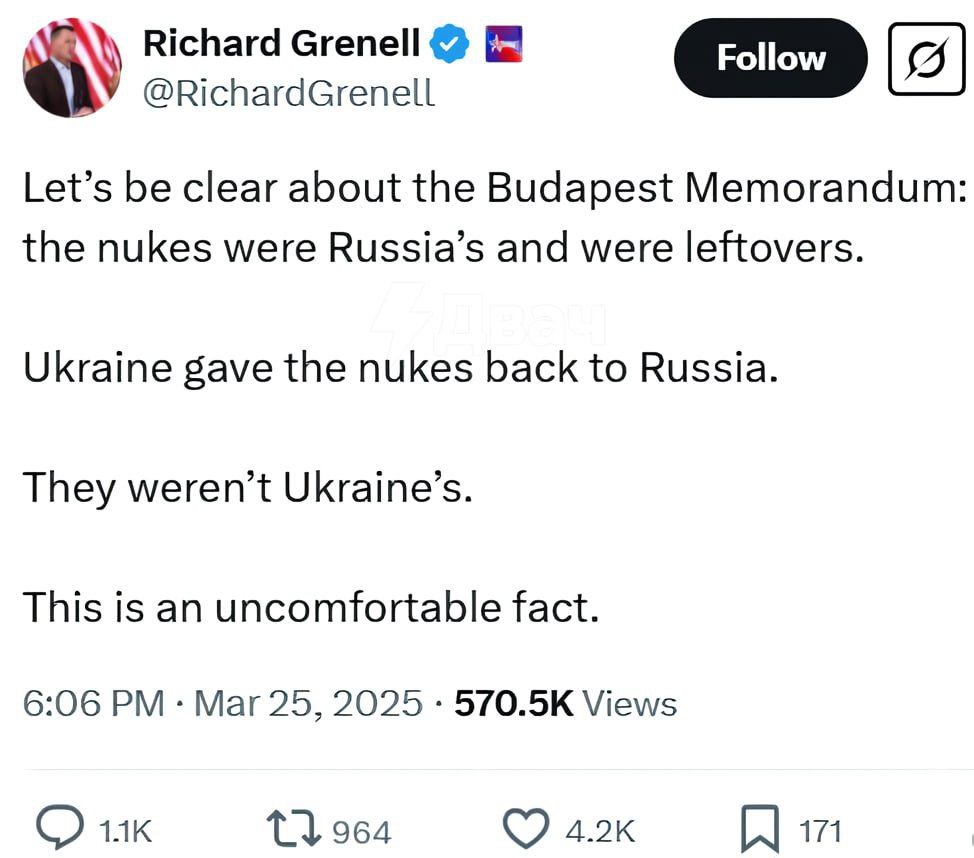Open the Richard Grenell display name

282,43
